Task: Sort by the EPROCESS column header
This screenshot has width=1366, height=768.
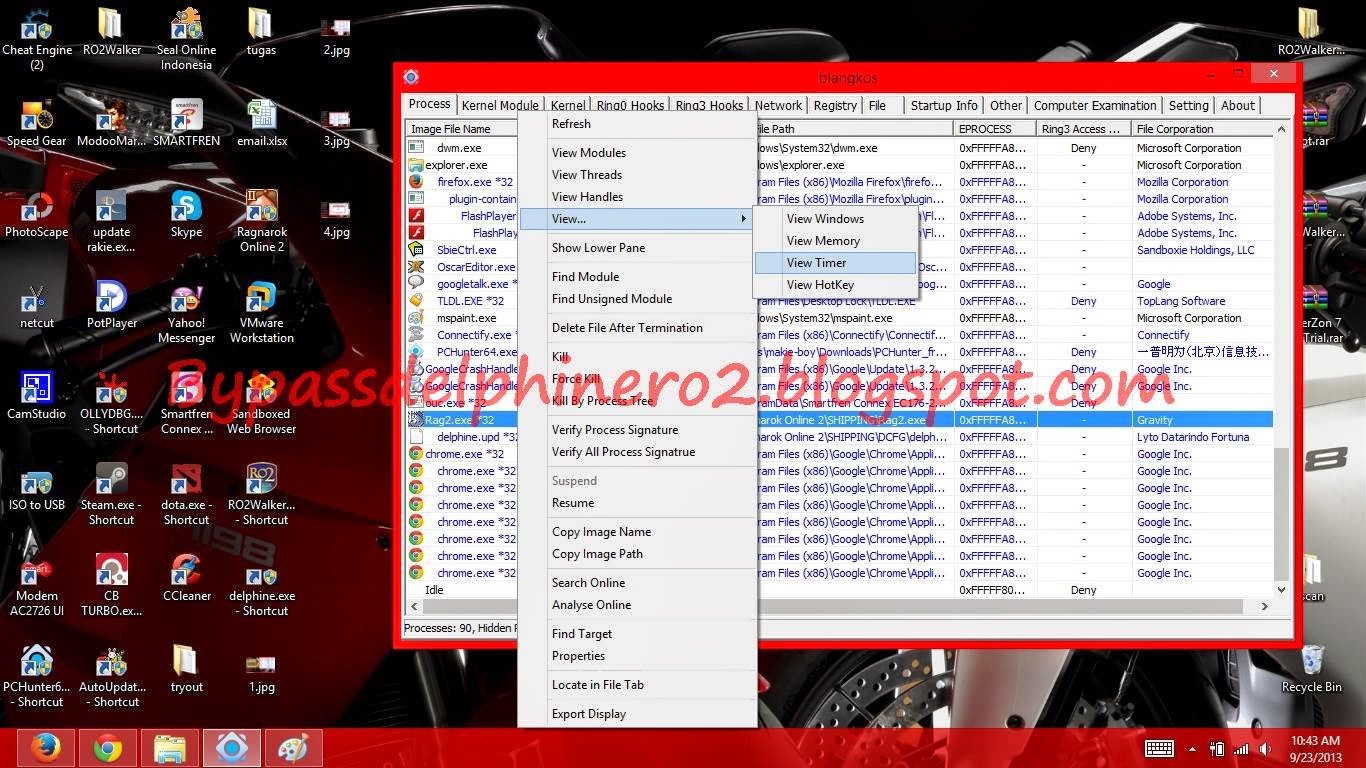Action: click(995, 129)
